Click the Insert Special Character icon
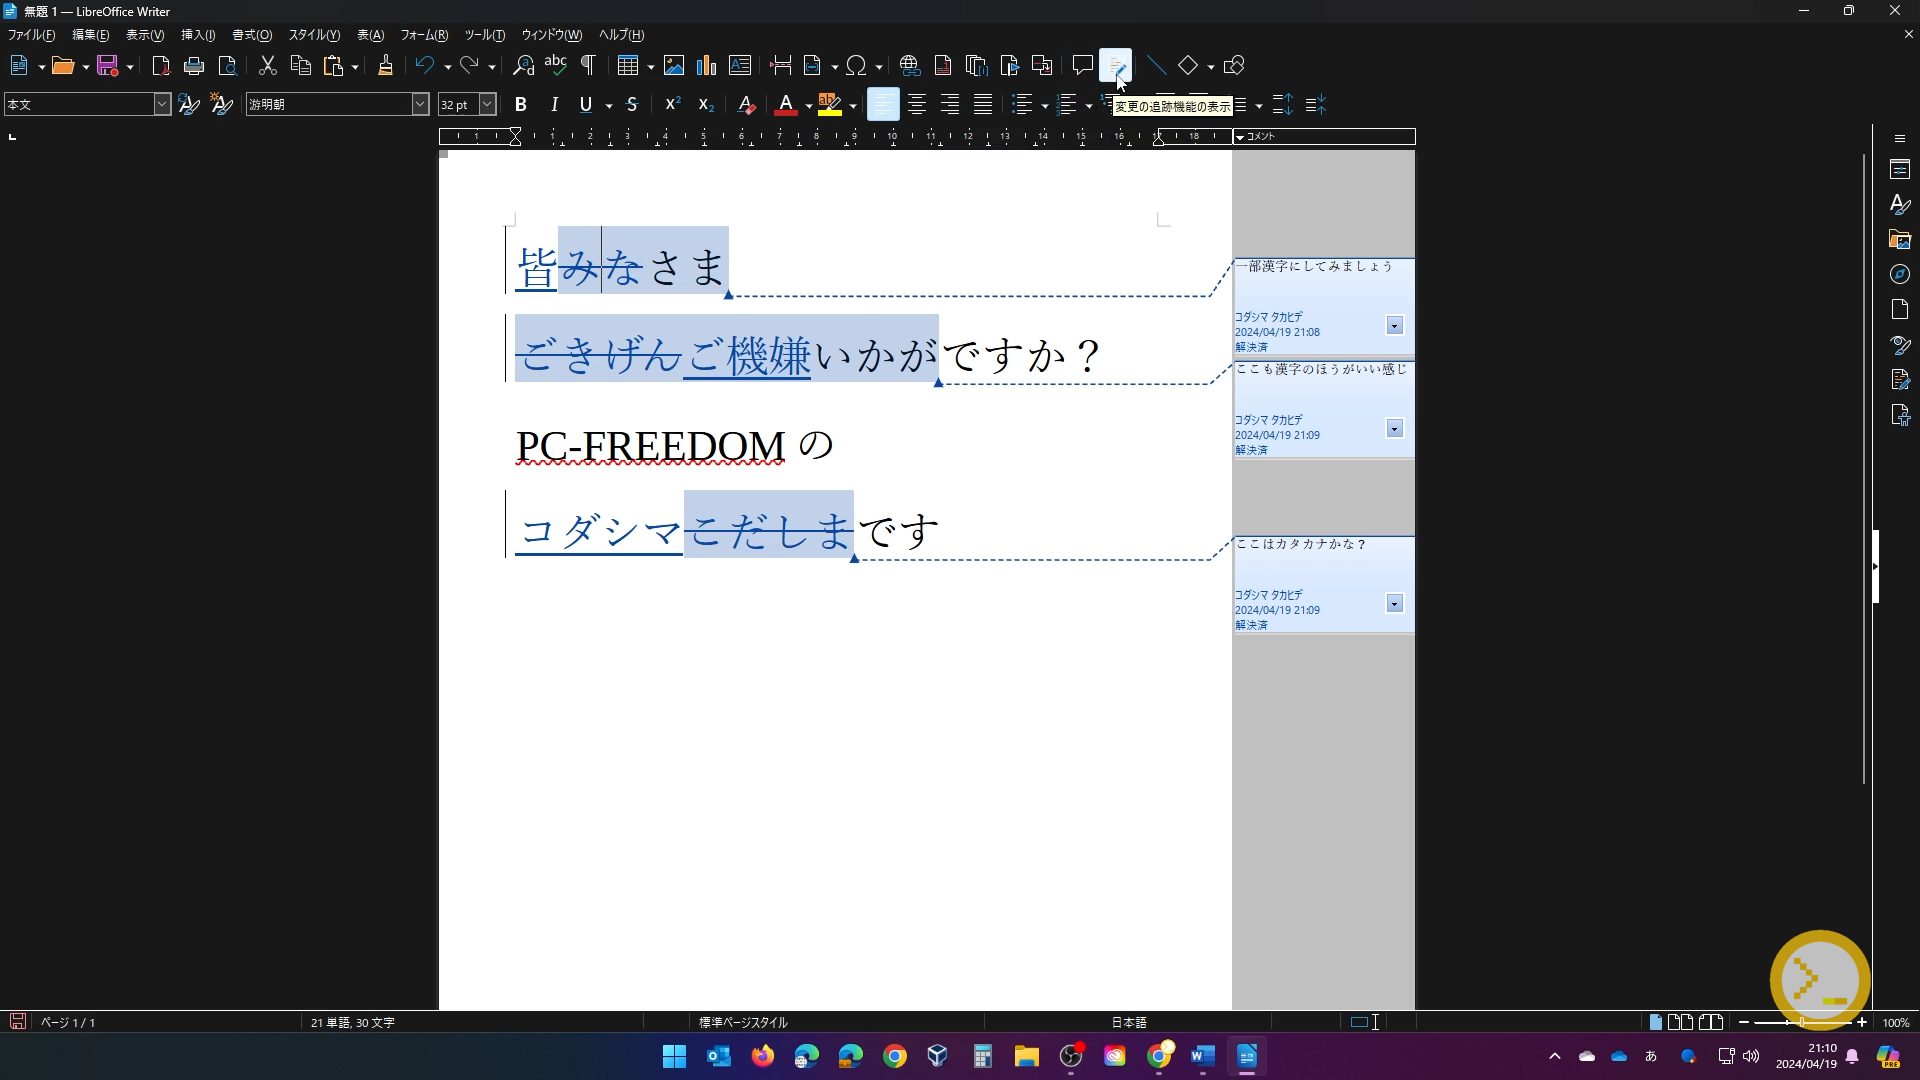Screen dimensions: 1920x1080 pyautogui.click(x=856, y=66)
